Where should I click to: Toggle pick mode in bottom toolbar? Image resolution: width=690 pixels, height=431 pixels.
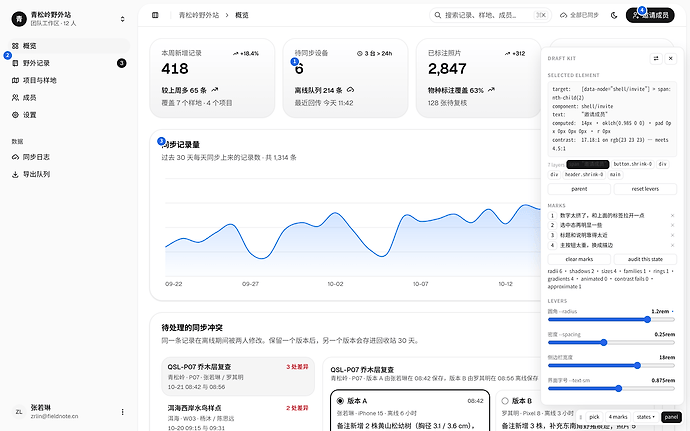click(595, 417)
